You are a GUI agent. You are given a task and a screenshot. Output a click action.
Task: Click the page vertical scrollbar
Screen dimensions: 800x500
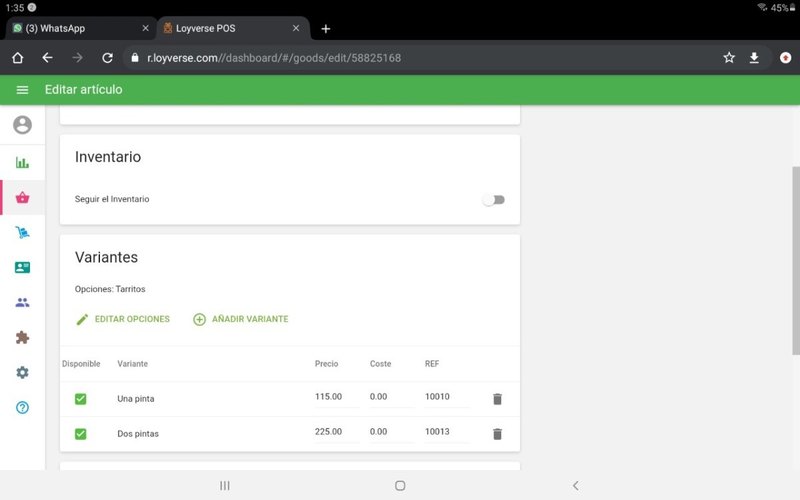coord(795,260)
